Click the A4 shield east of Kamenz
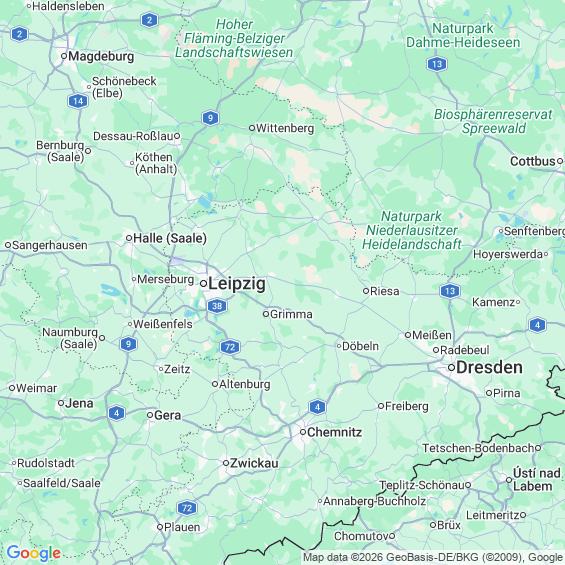 pyautogui.click(x=537, y=325)
